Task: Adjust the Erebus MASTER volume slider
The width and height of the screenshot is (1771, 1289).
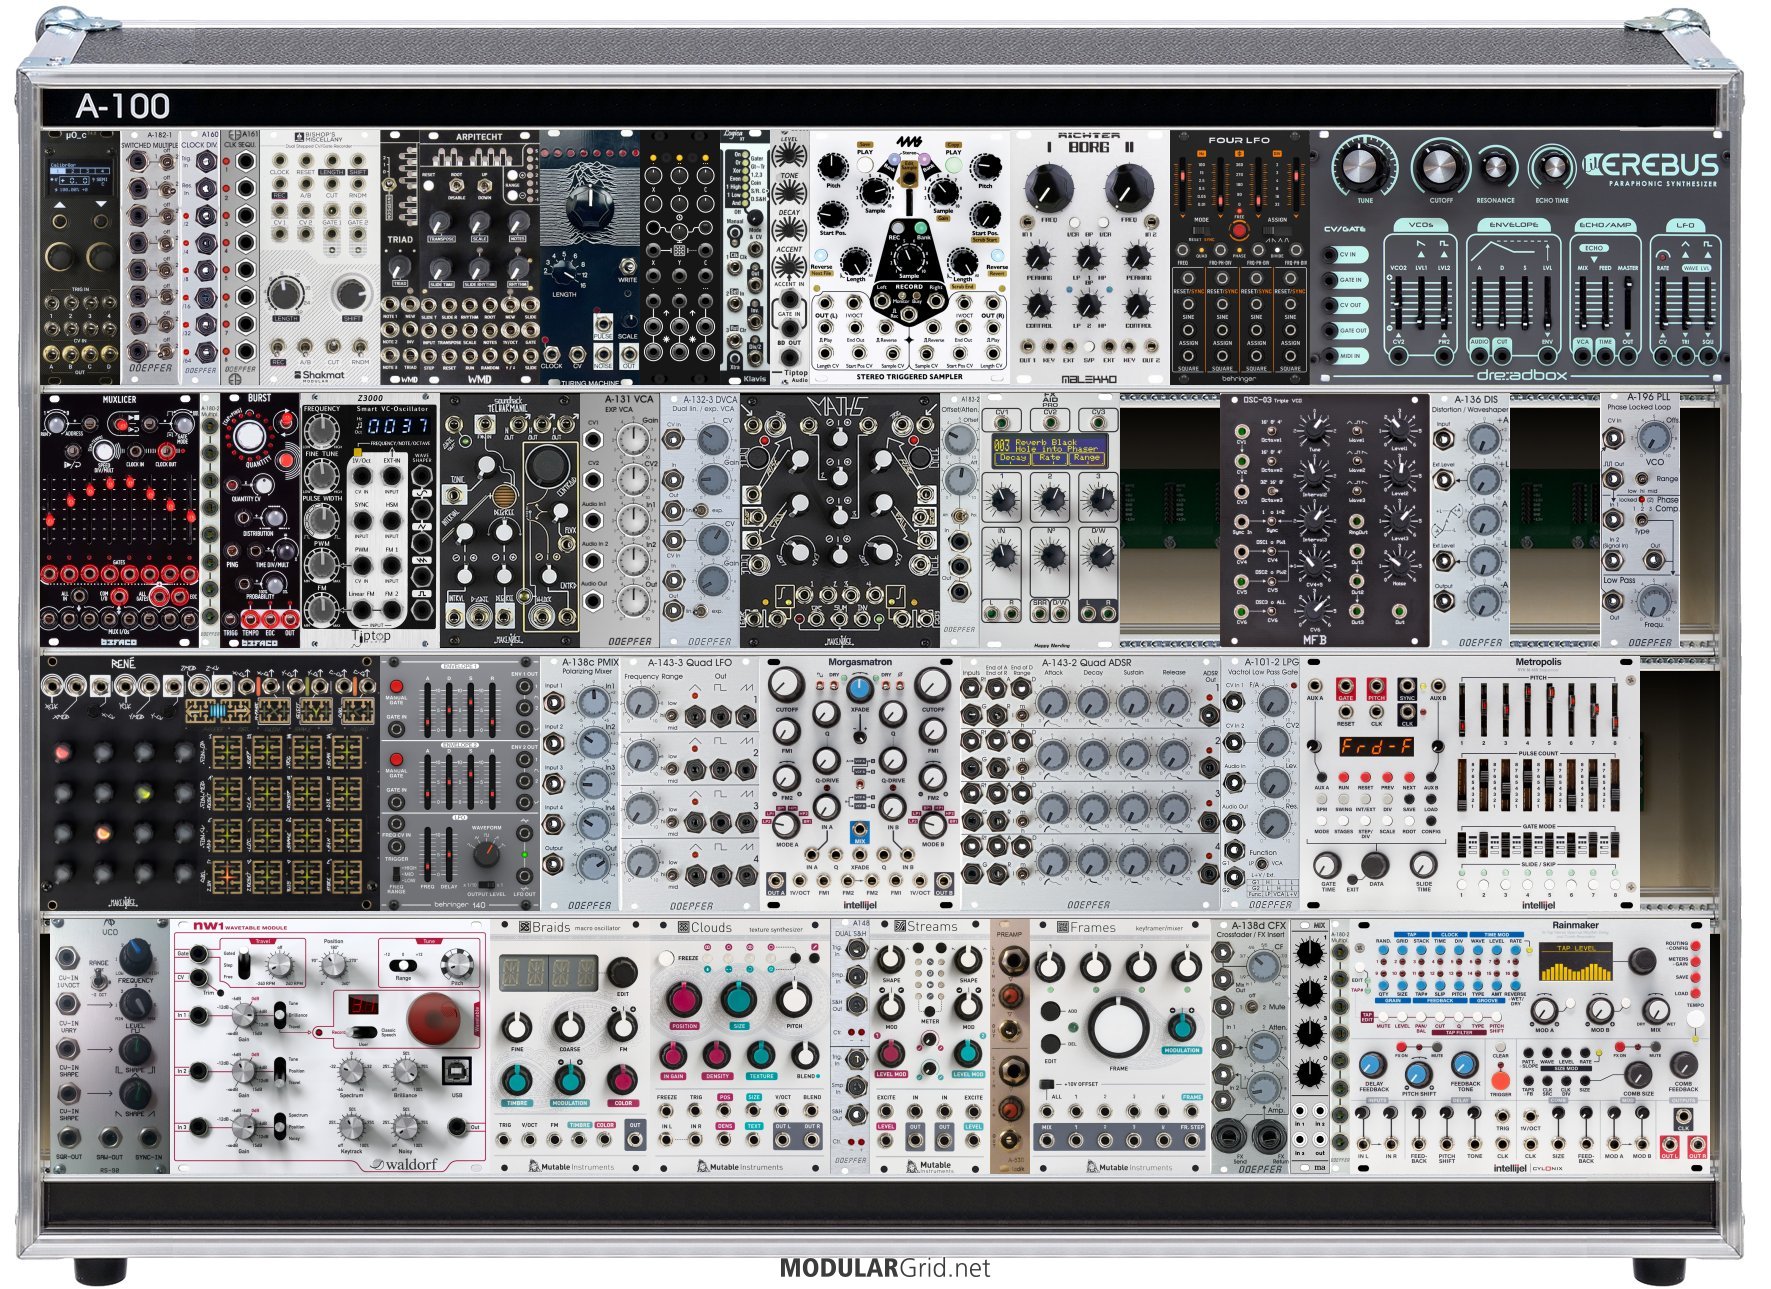Action: point(1628,303)
